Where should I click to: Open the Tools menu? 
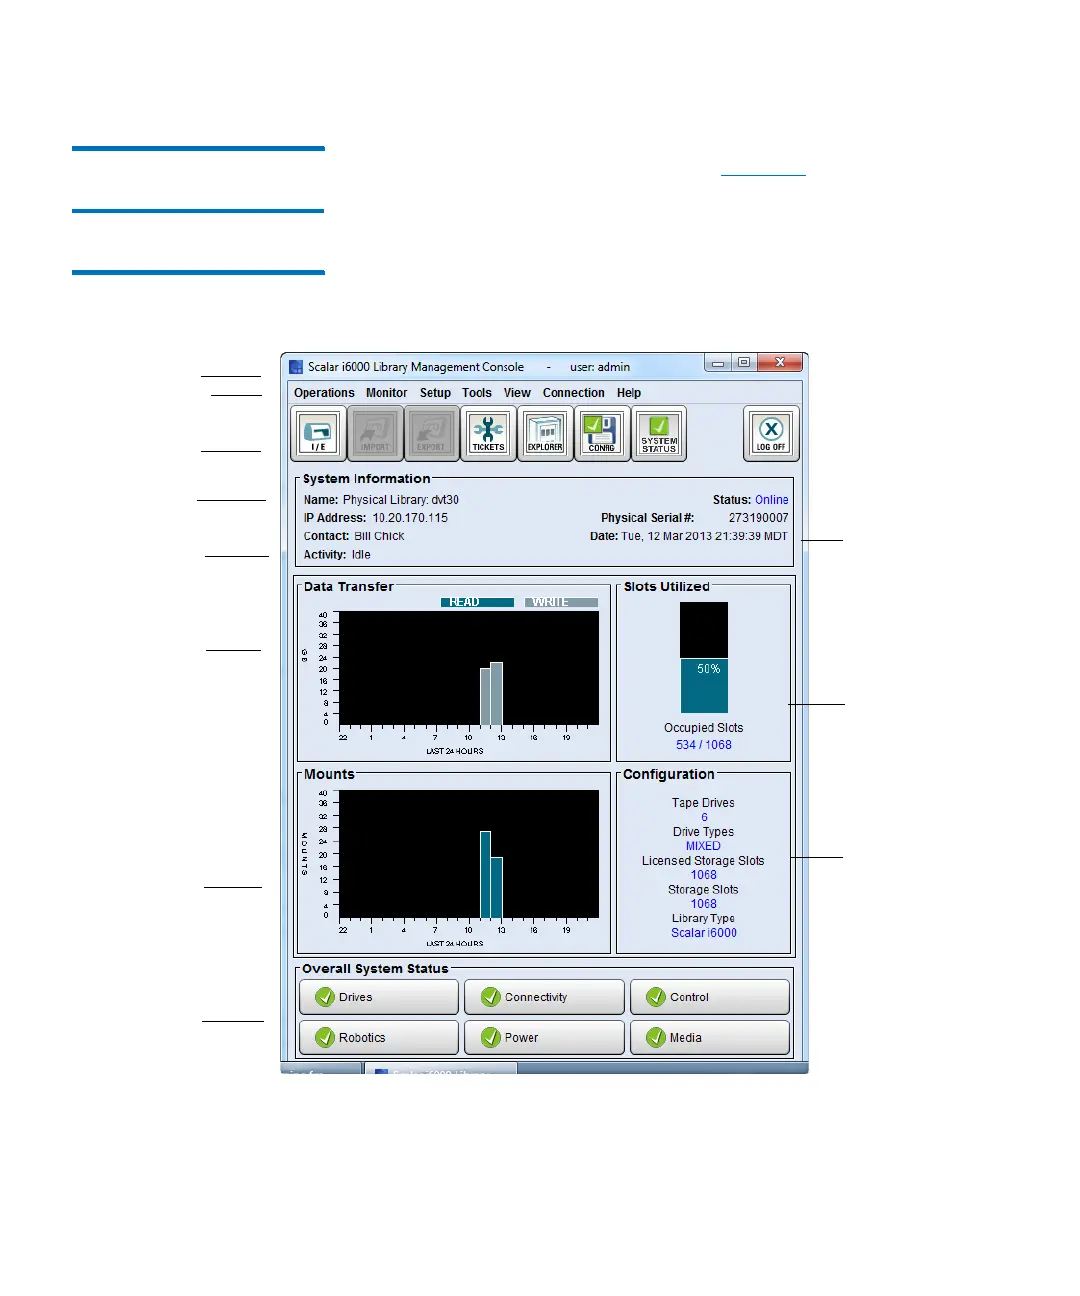(x=477, y=393)
